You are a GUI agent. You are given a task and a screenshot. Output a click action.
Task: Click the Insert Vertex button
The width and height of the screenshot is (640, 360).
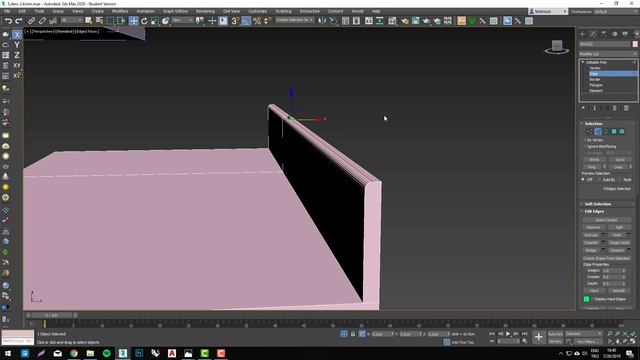click(x=606, y=220)
